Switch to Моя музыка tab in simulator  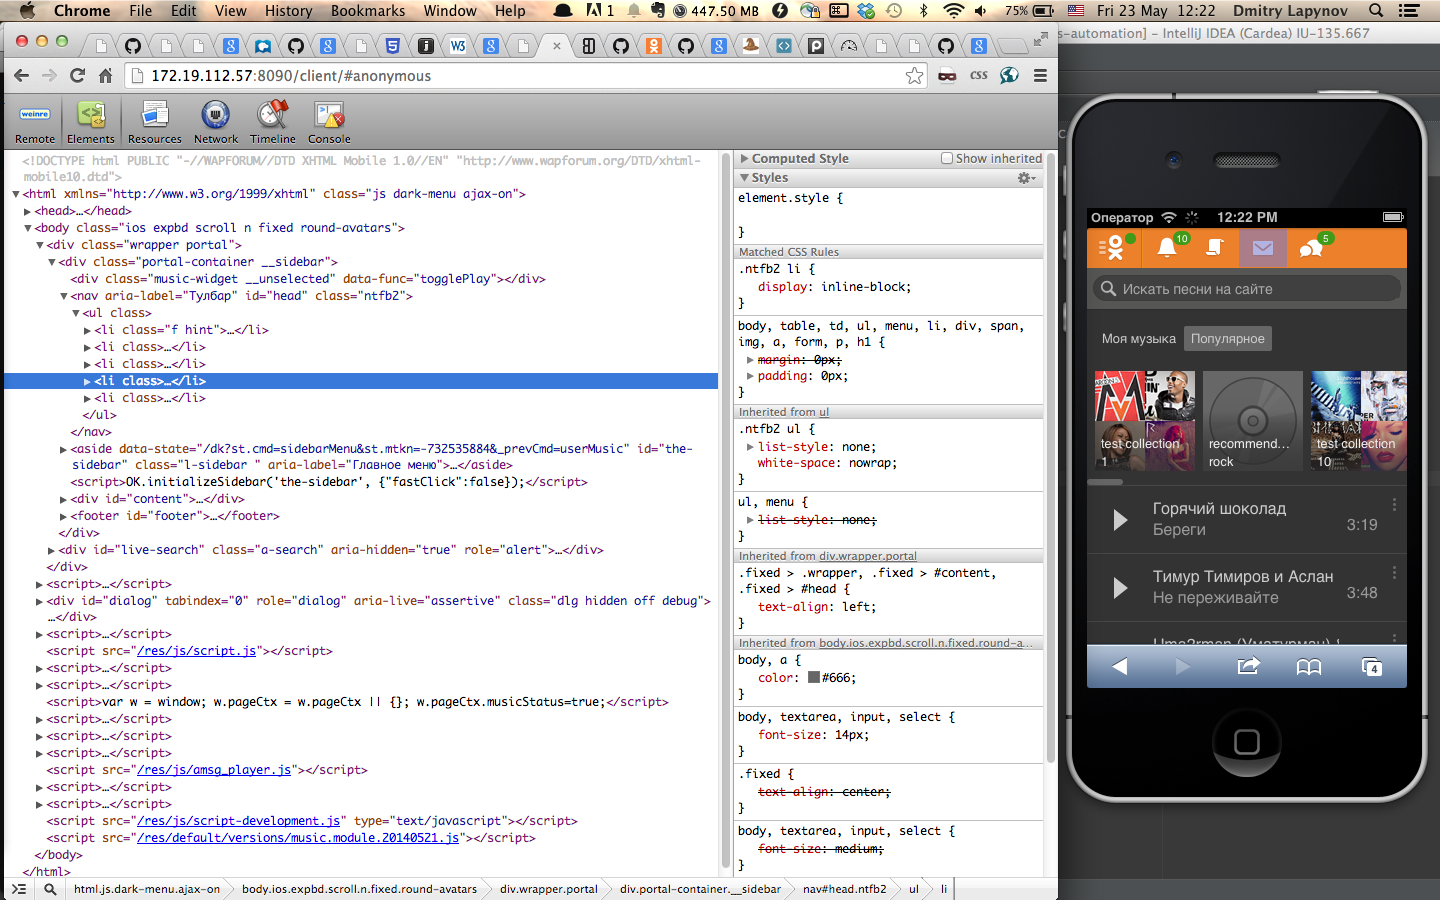[1138, 339]
